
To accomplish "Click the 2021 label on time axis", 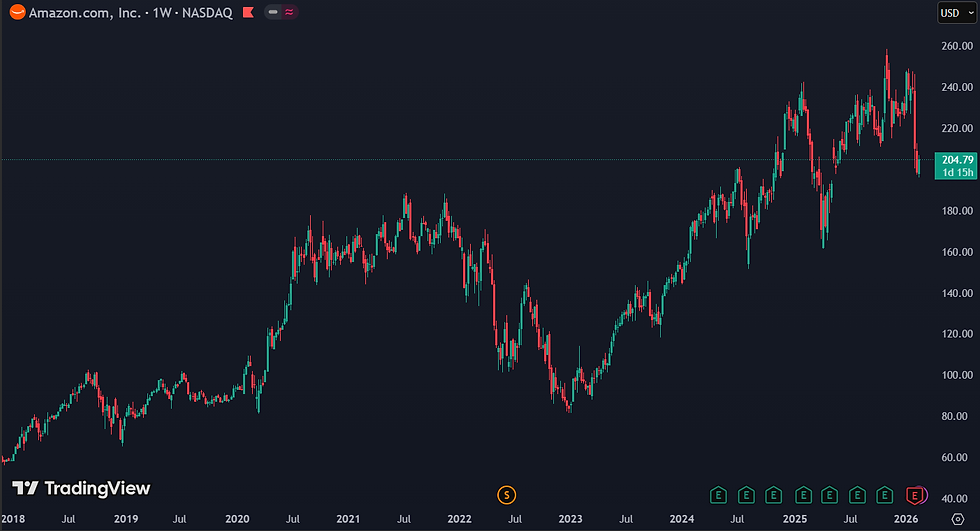I will 348,519.
